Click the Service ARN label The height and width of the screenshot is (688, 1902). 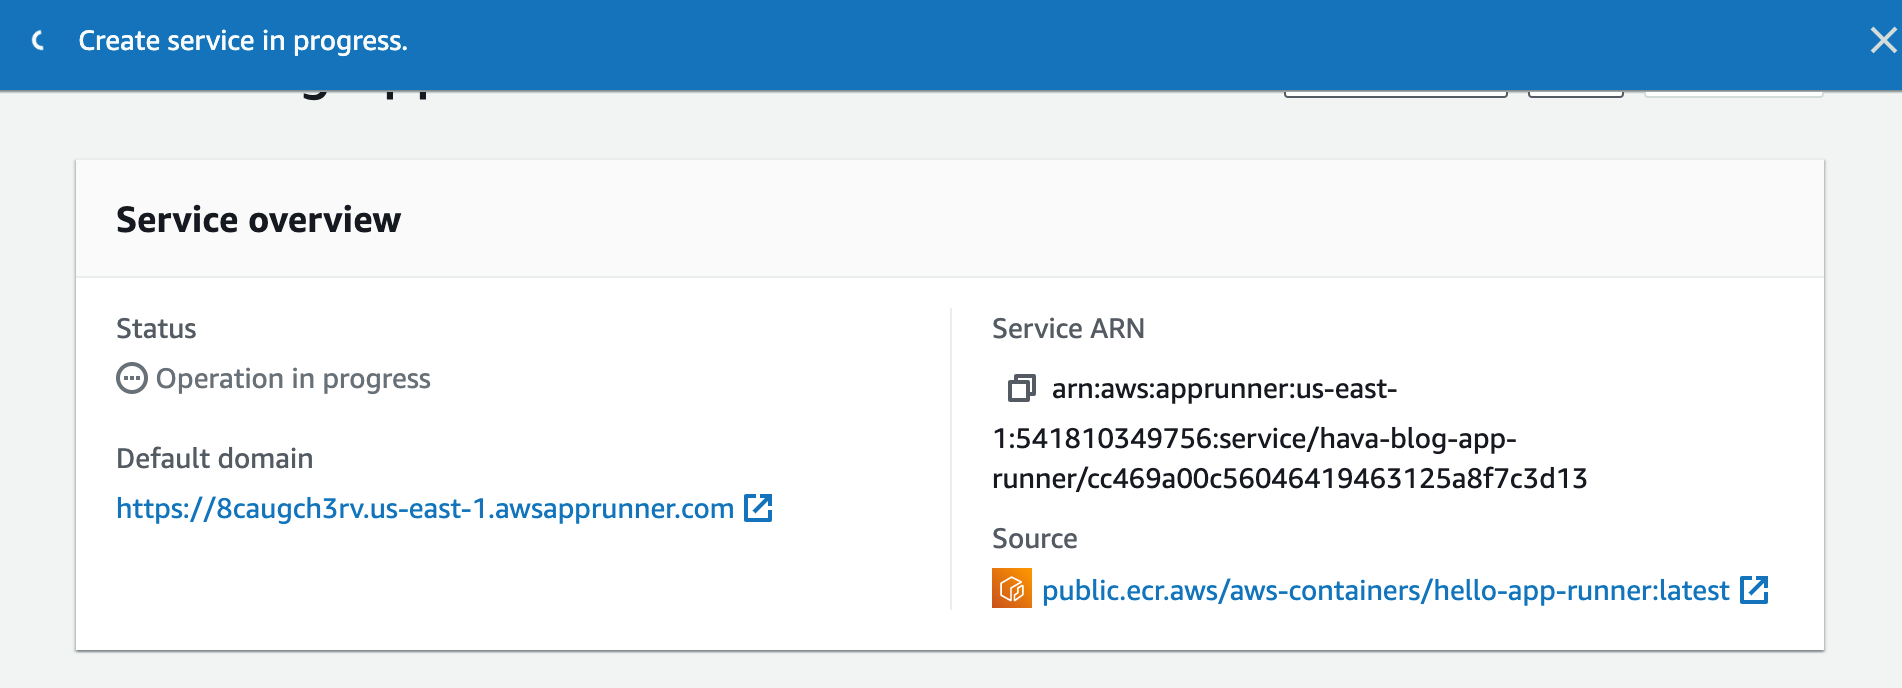click(x=1068, y=328)
